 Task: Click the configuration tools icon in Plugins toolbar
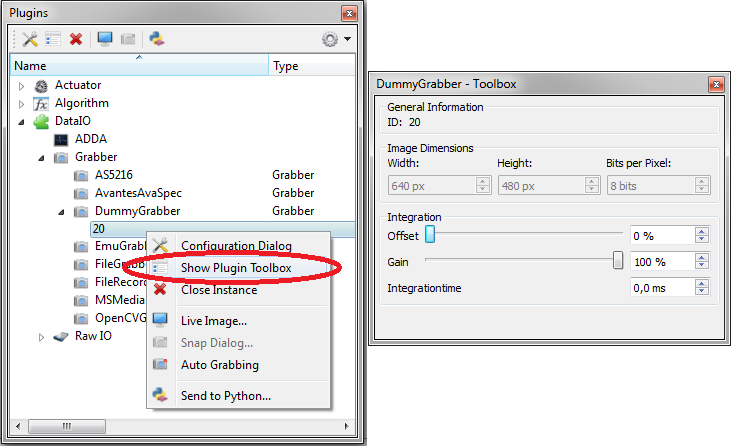tap(30, 39)
